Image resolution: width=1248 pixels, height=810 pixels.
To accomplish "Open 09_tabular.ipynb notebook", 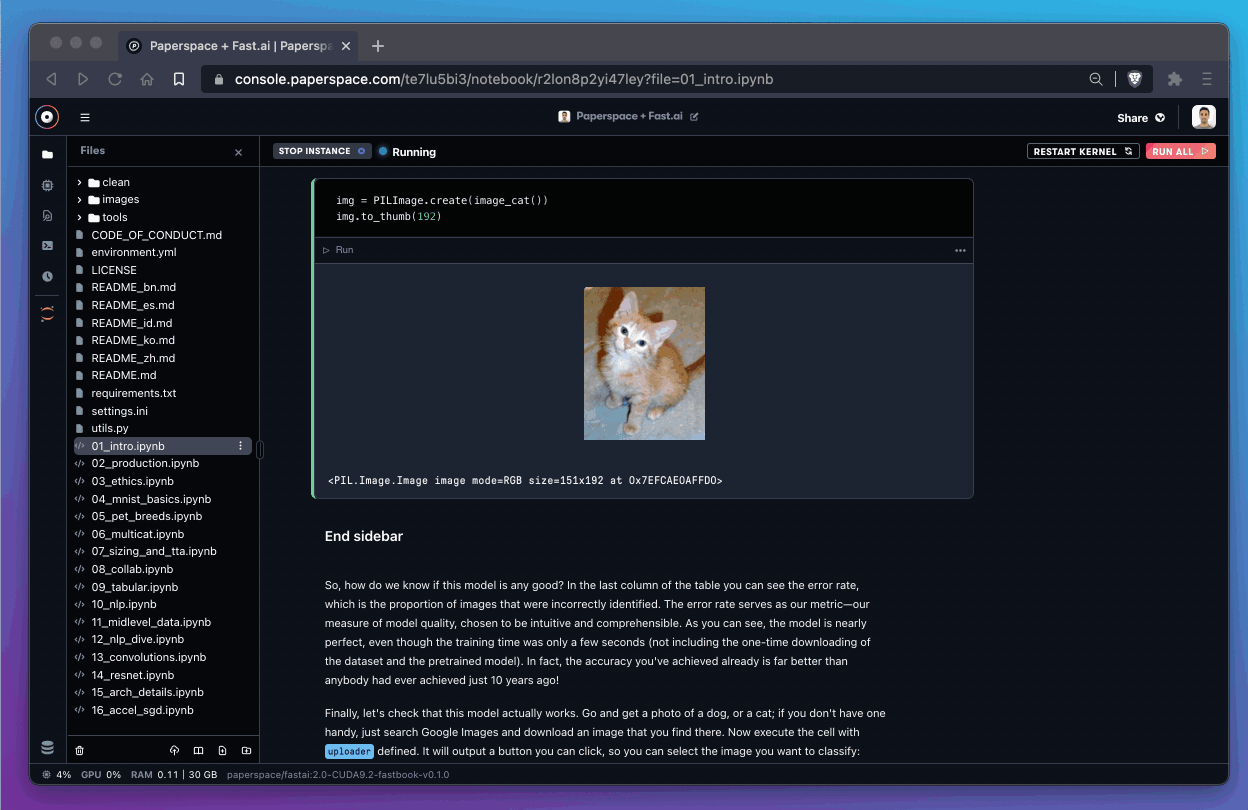I will tap(134, 587).
